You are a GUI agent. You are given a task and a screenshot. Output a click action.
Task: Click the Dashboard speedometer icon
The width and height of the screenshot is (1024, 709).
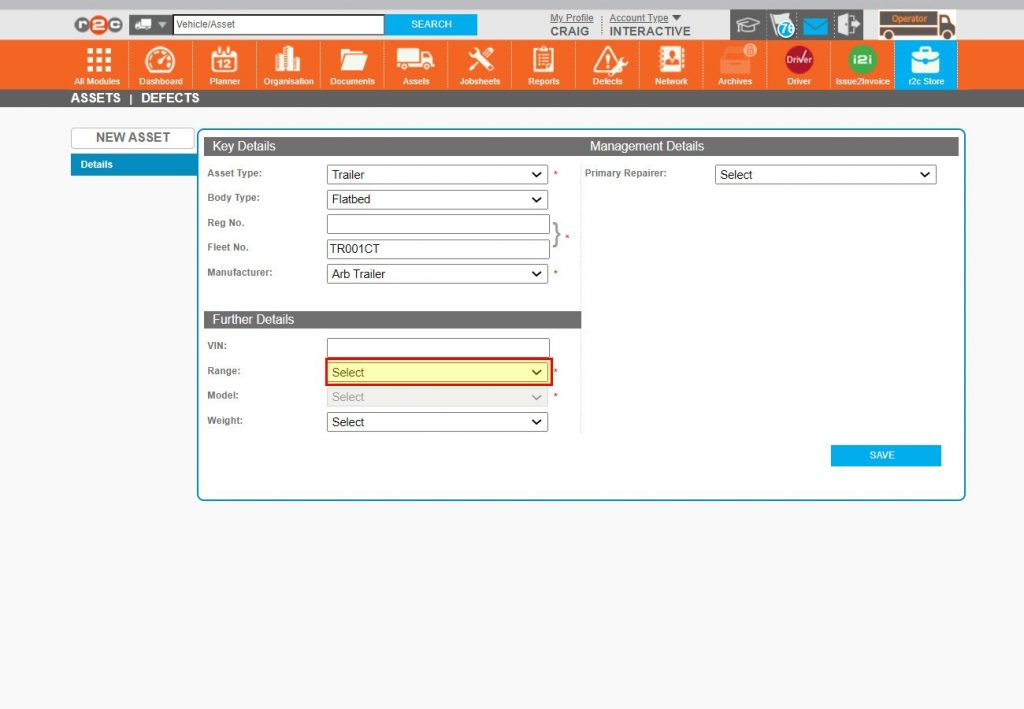tap(160, 58)
